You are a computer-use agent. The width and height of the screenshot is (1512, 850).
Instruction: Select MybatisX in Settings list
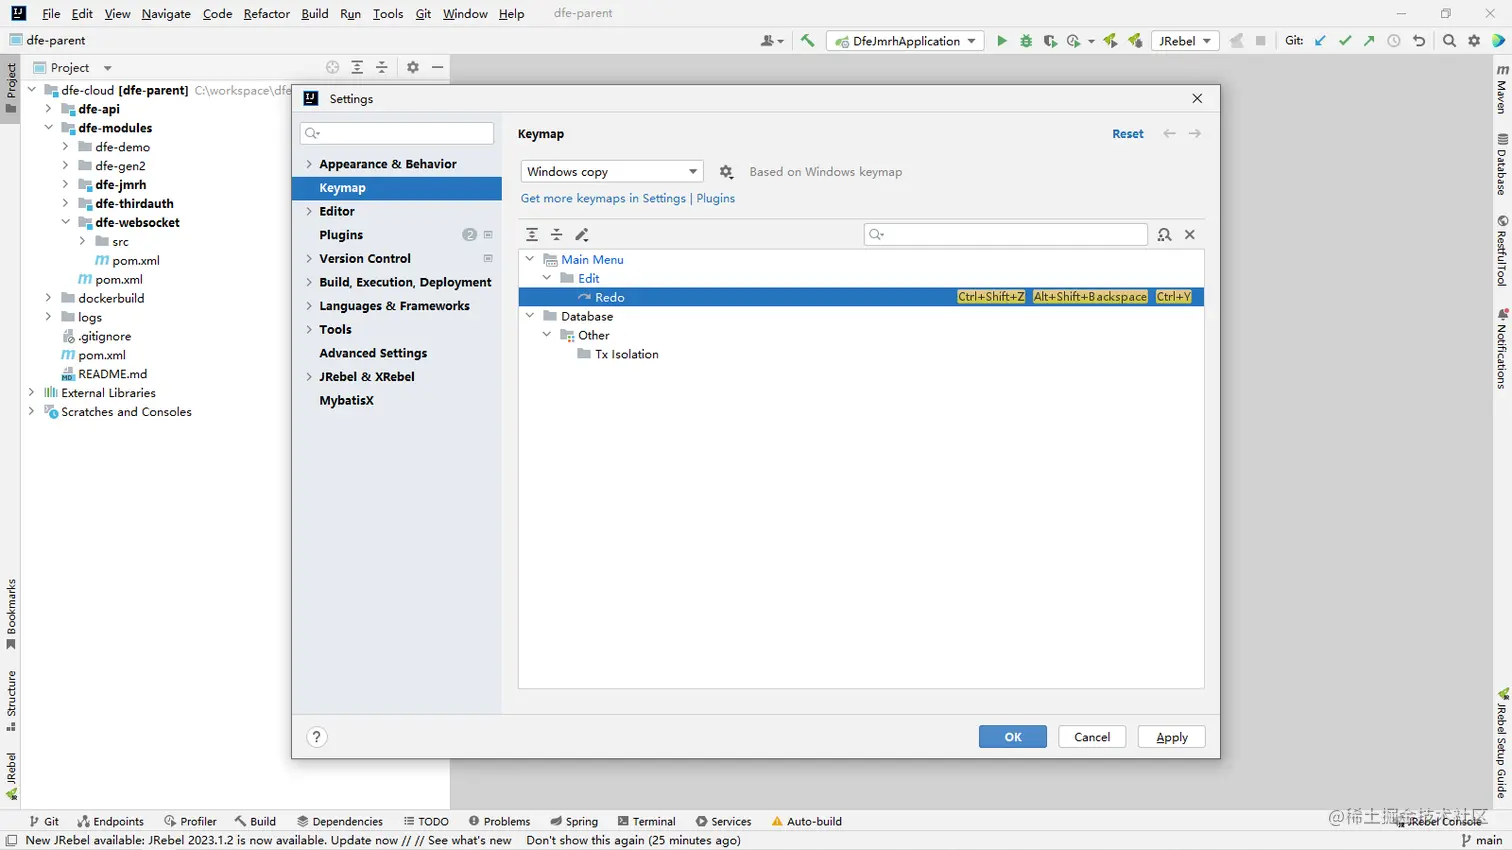pyautogui.click(x=346, y=400)
